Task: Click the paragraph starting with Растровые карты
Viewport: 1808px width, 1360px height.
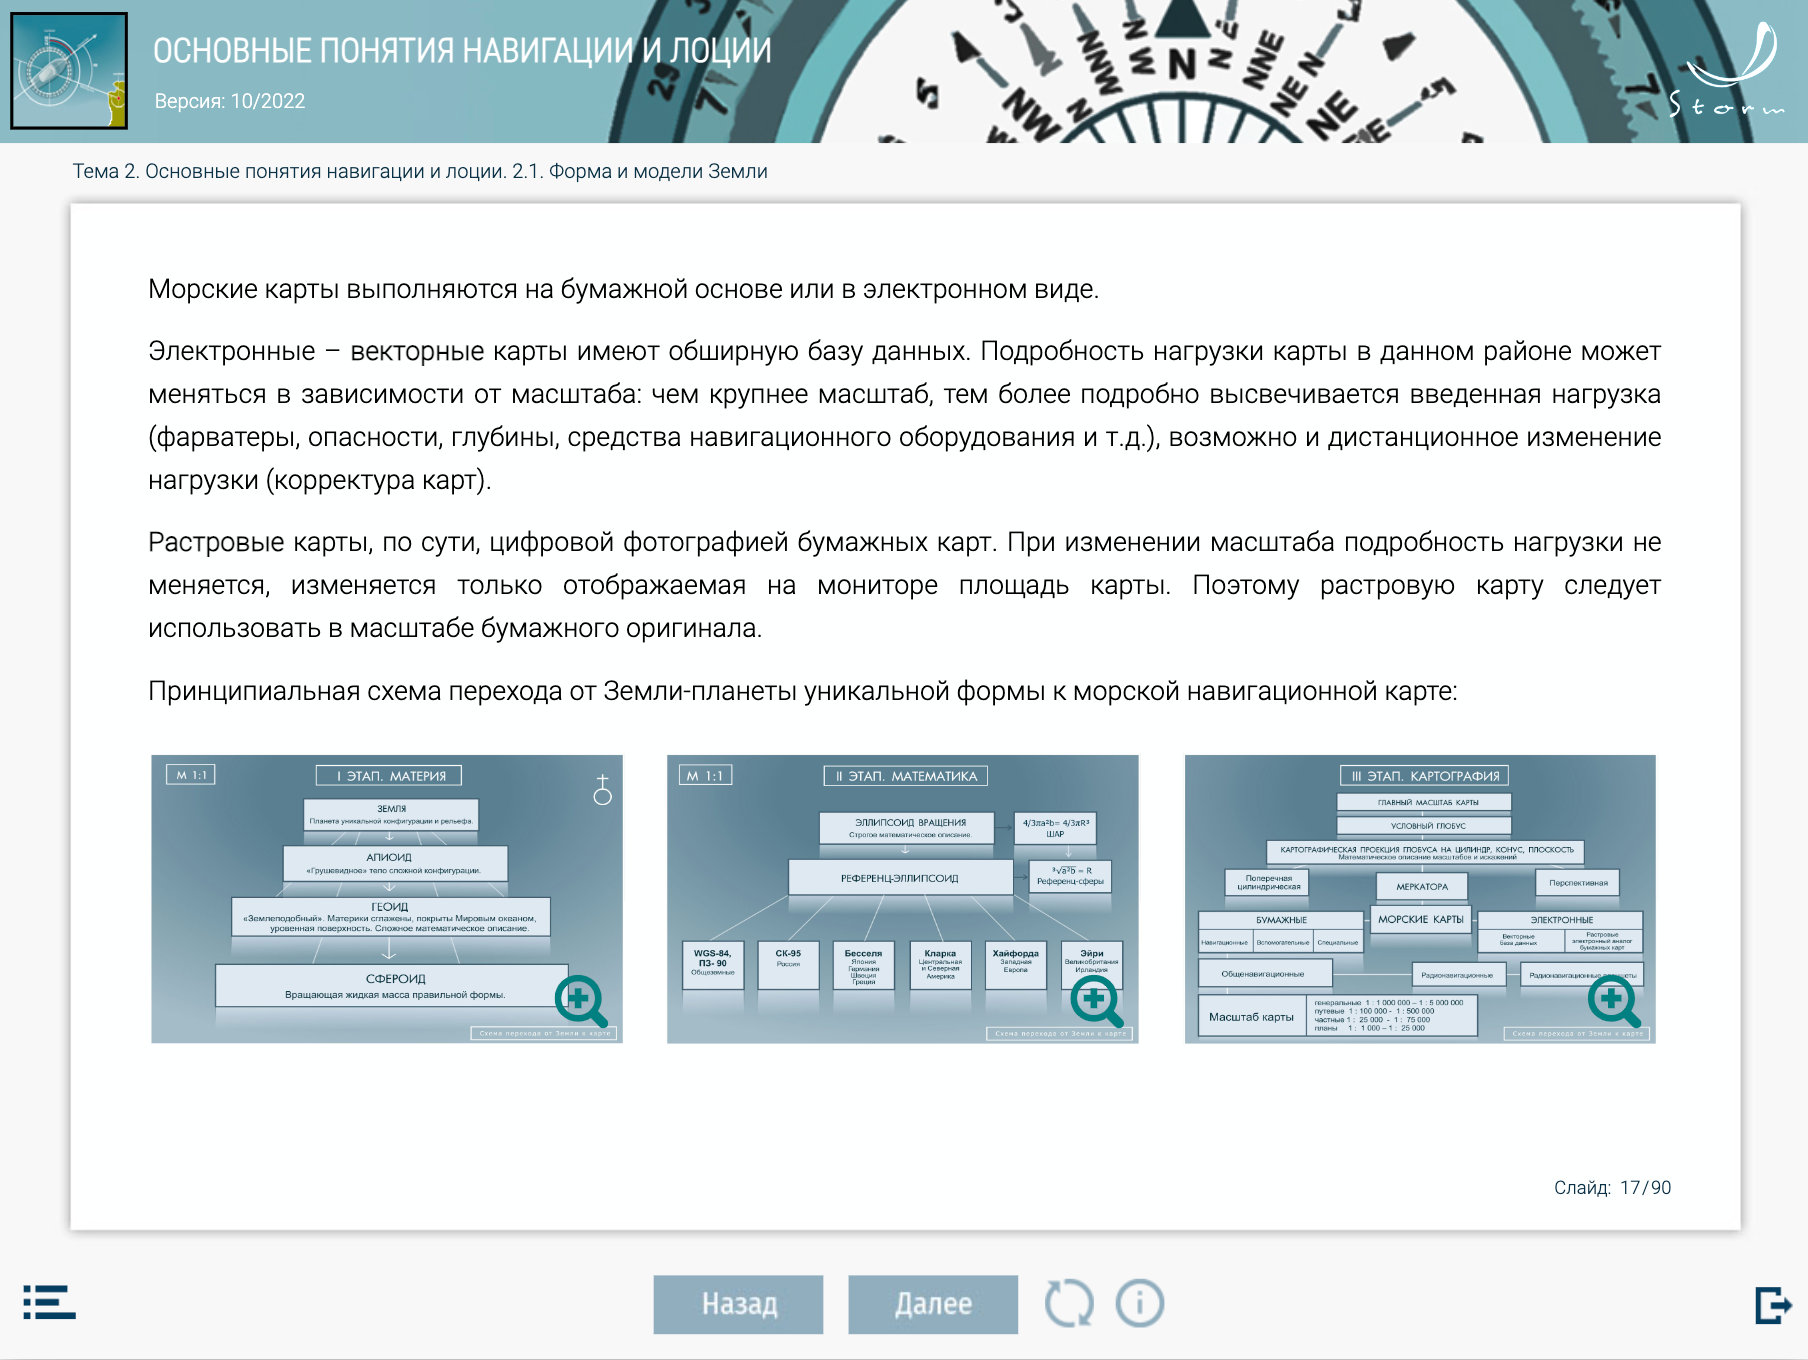Action: click(904, 585)
